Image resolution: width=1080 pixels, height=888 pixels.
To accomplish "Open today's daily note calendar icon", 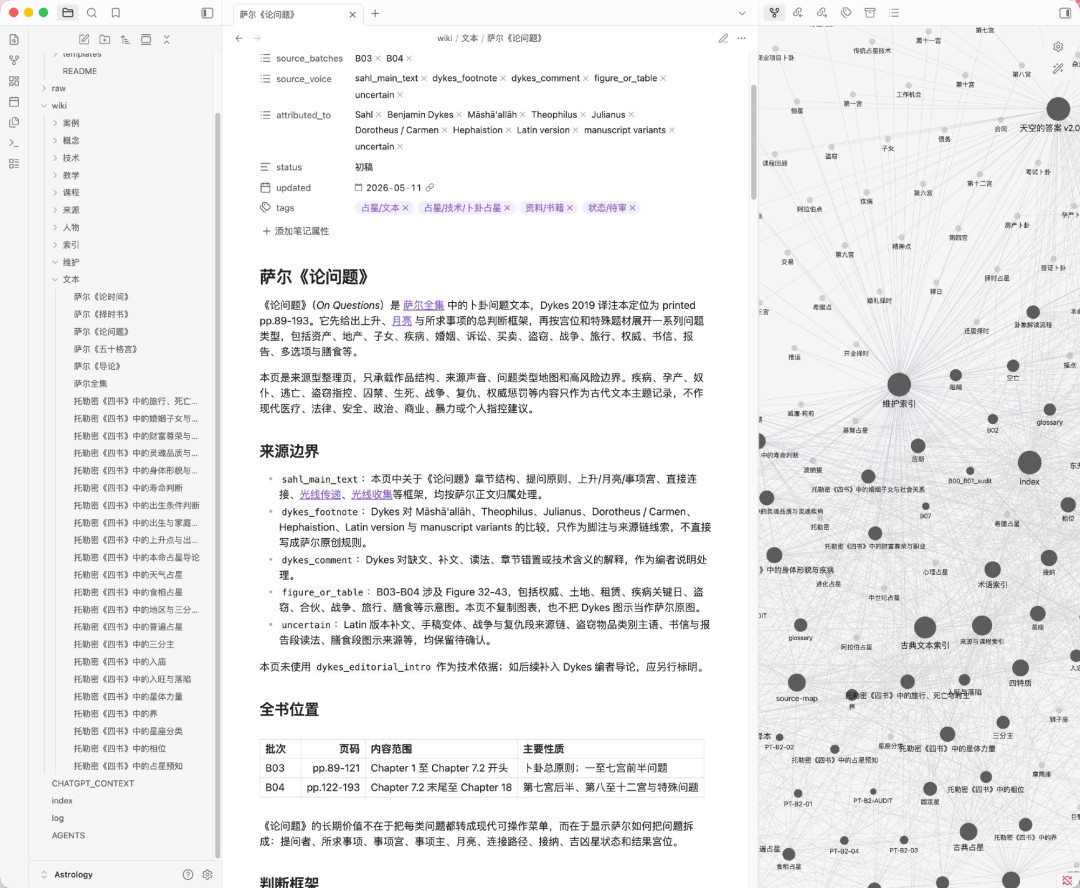I will point(14,102).
